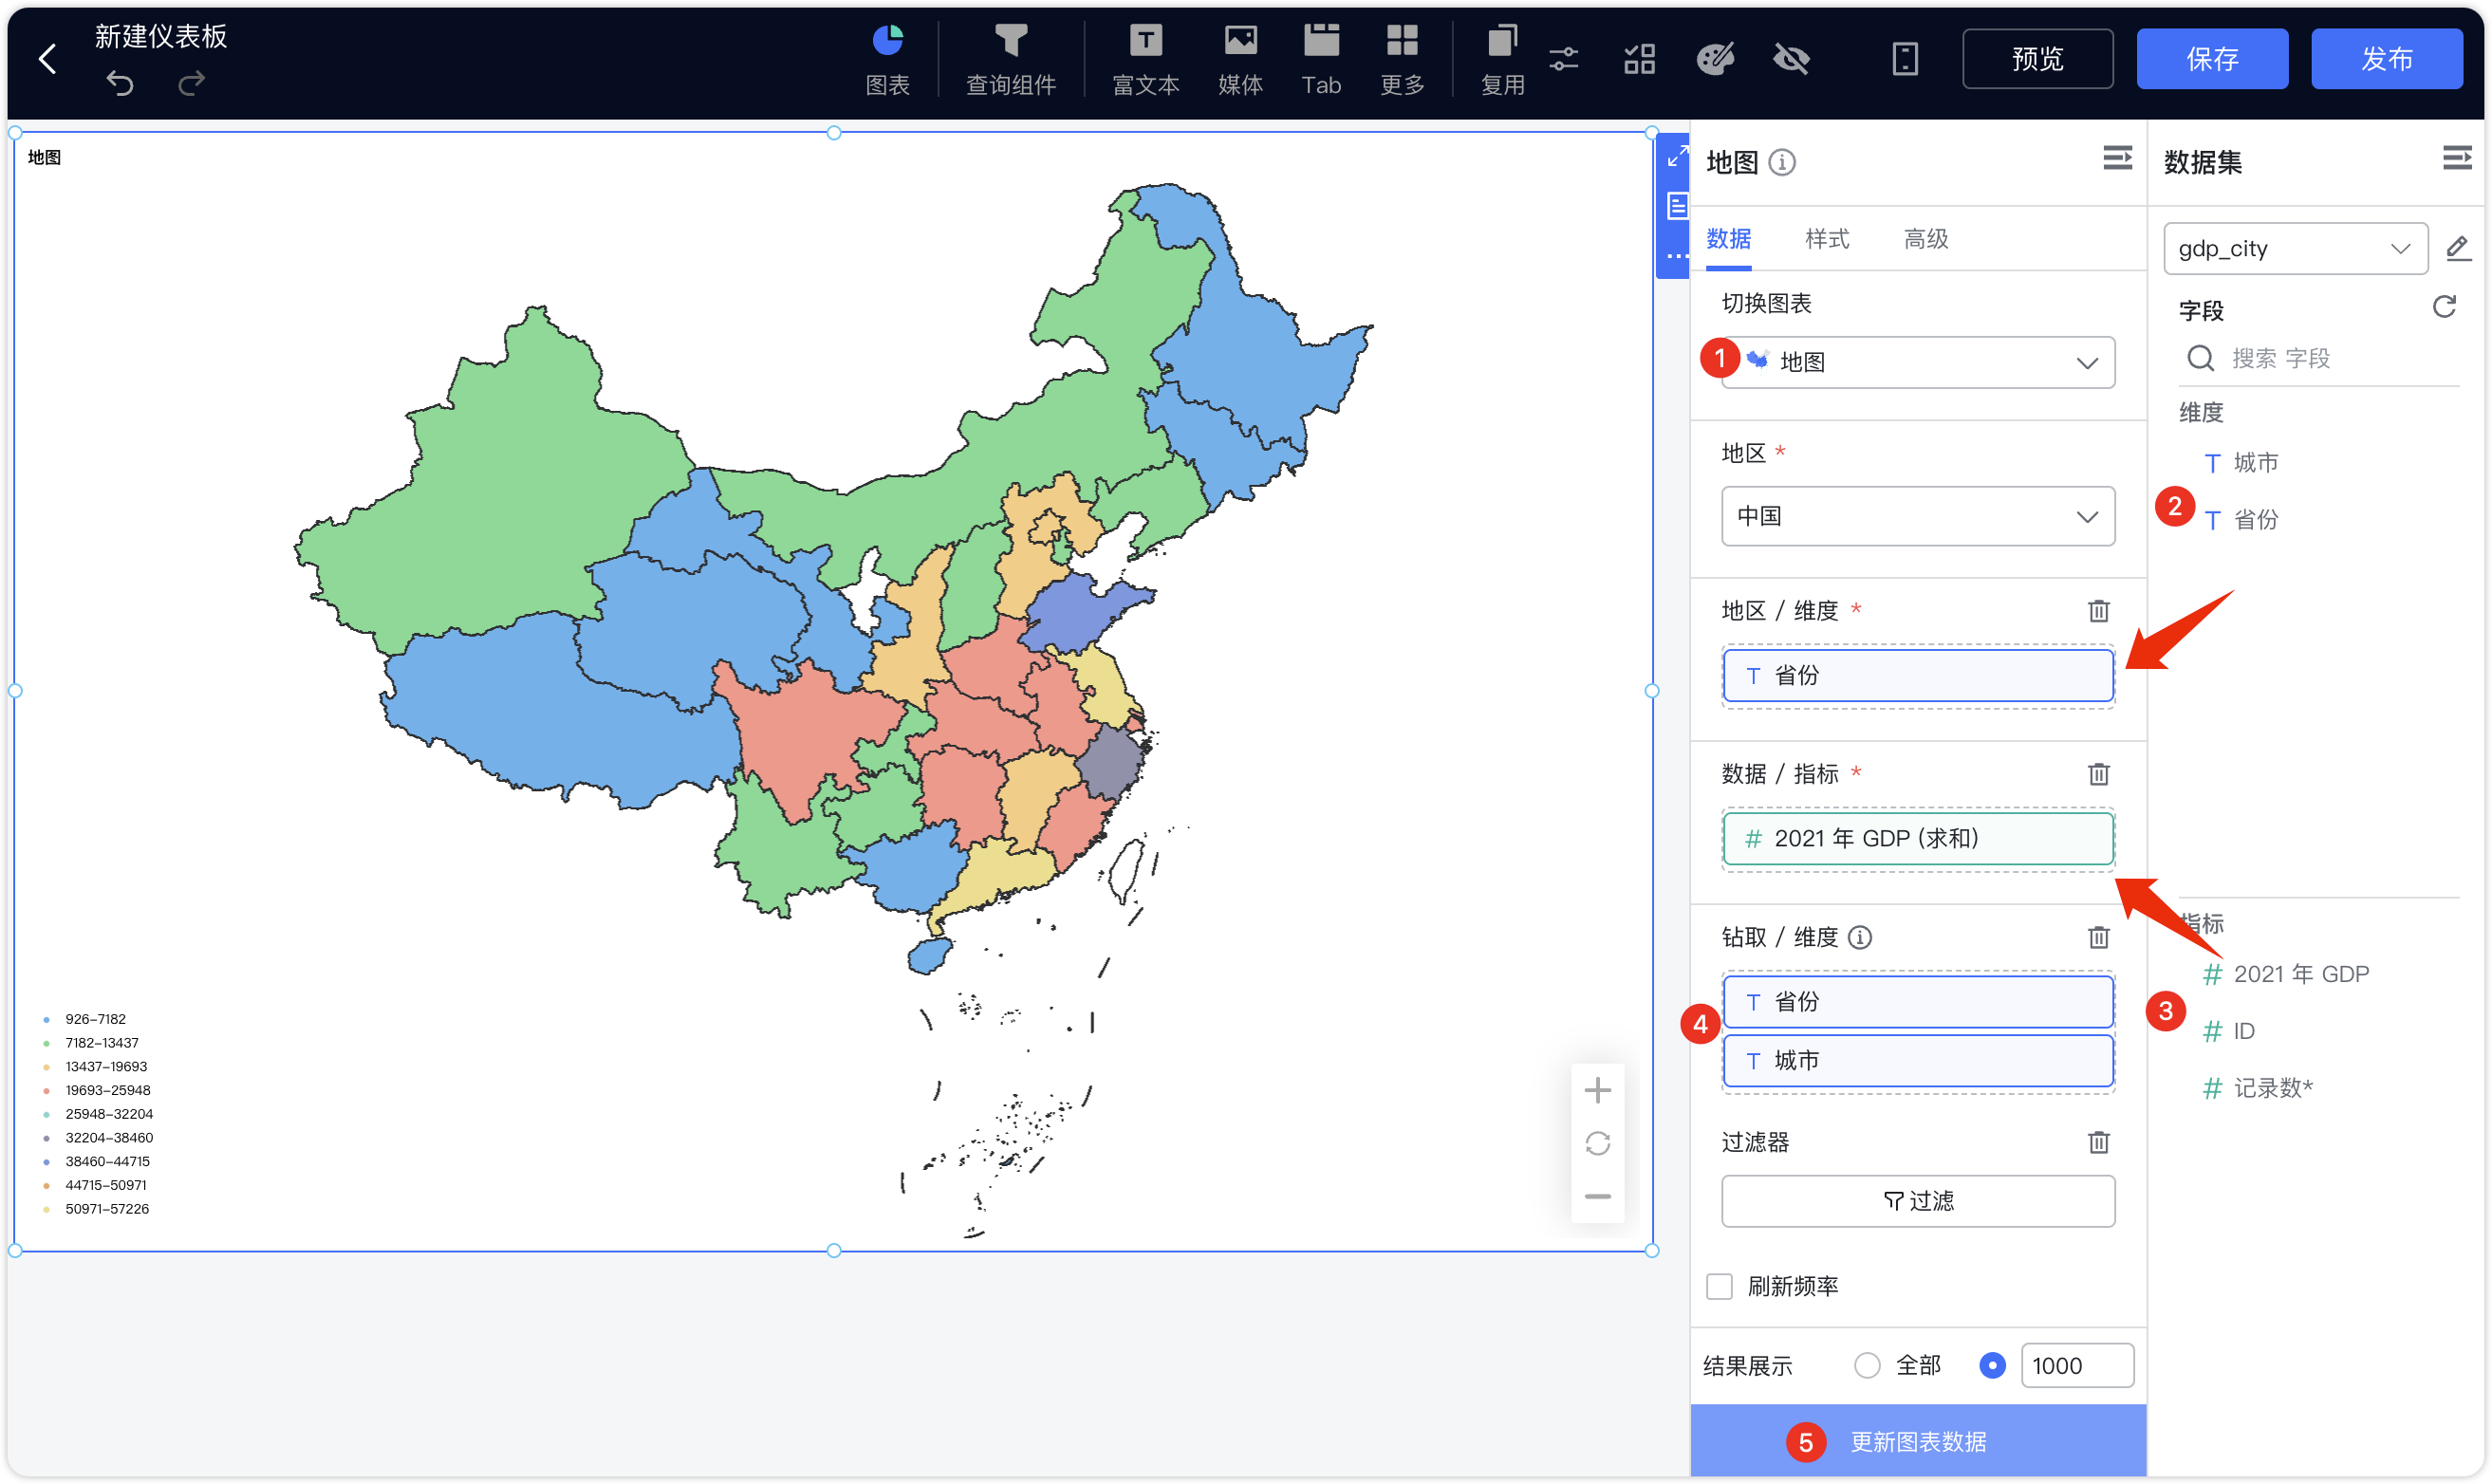Click legend entry 19693–25948
This screenshot has width=2492, height=1484.
(x=97, y=1091)
